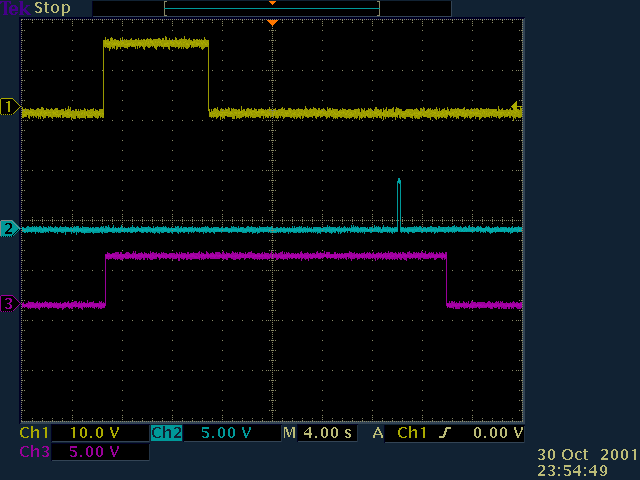Select the magenta Ch3 label

point(34,452)
